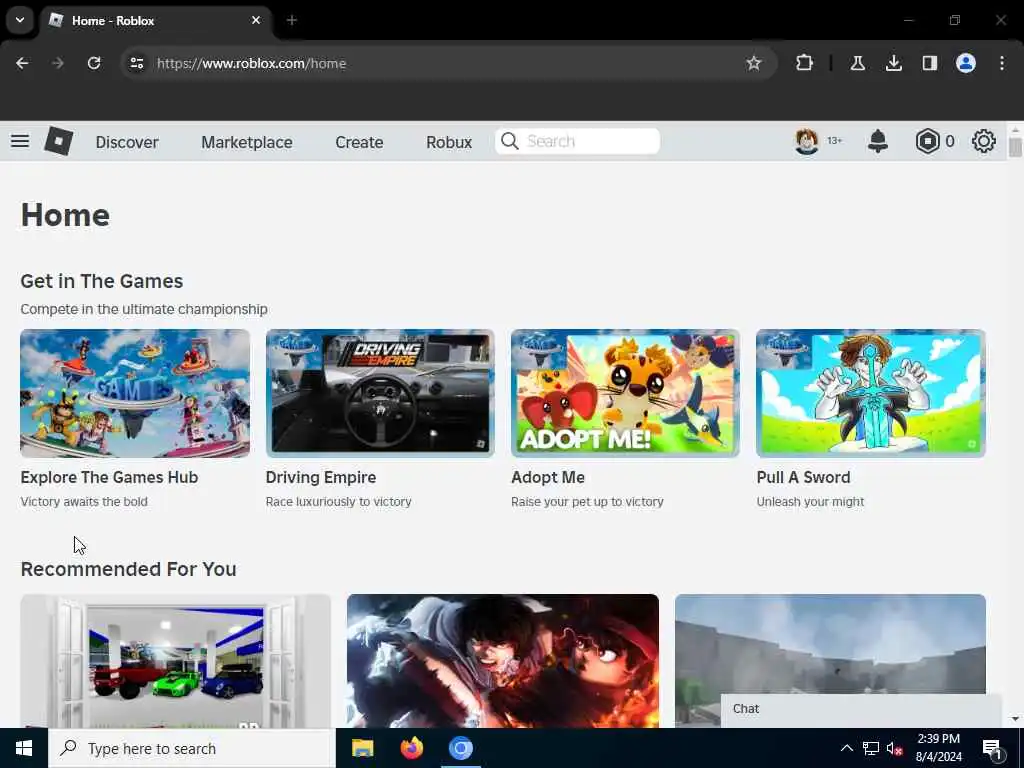Open the browser extensions puzzle icon
Screen dimensions: 1024x768
[x=805, y=63]
